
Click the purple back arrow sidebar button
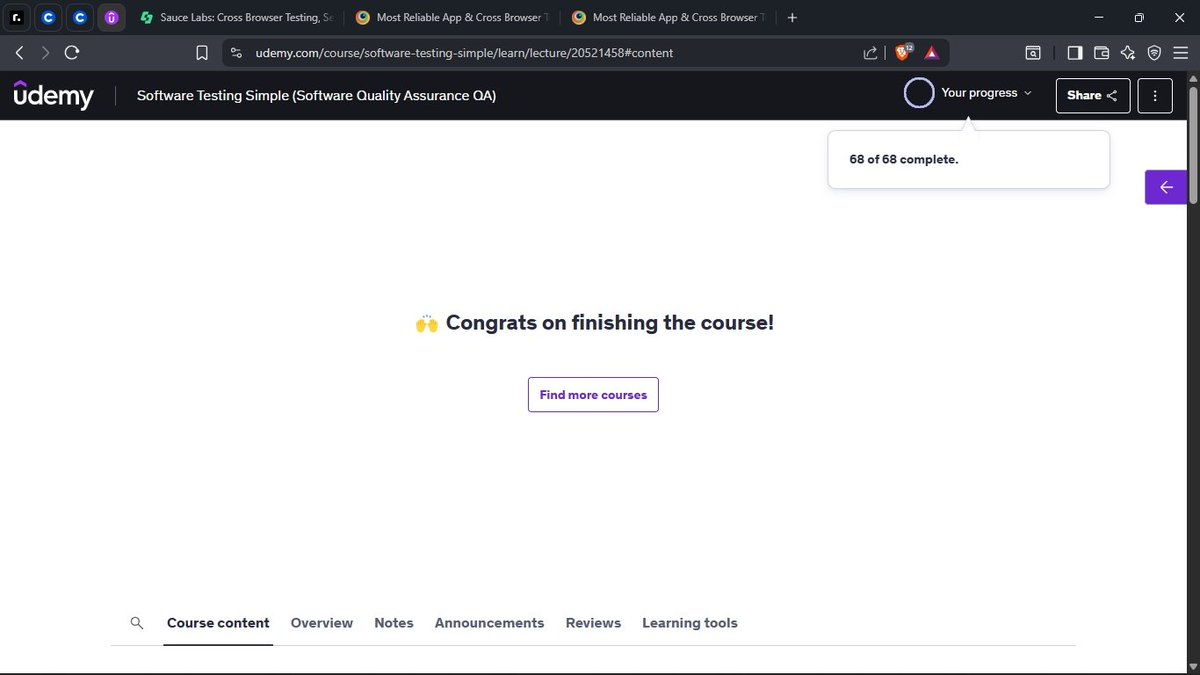(x=1166, y=187)
